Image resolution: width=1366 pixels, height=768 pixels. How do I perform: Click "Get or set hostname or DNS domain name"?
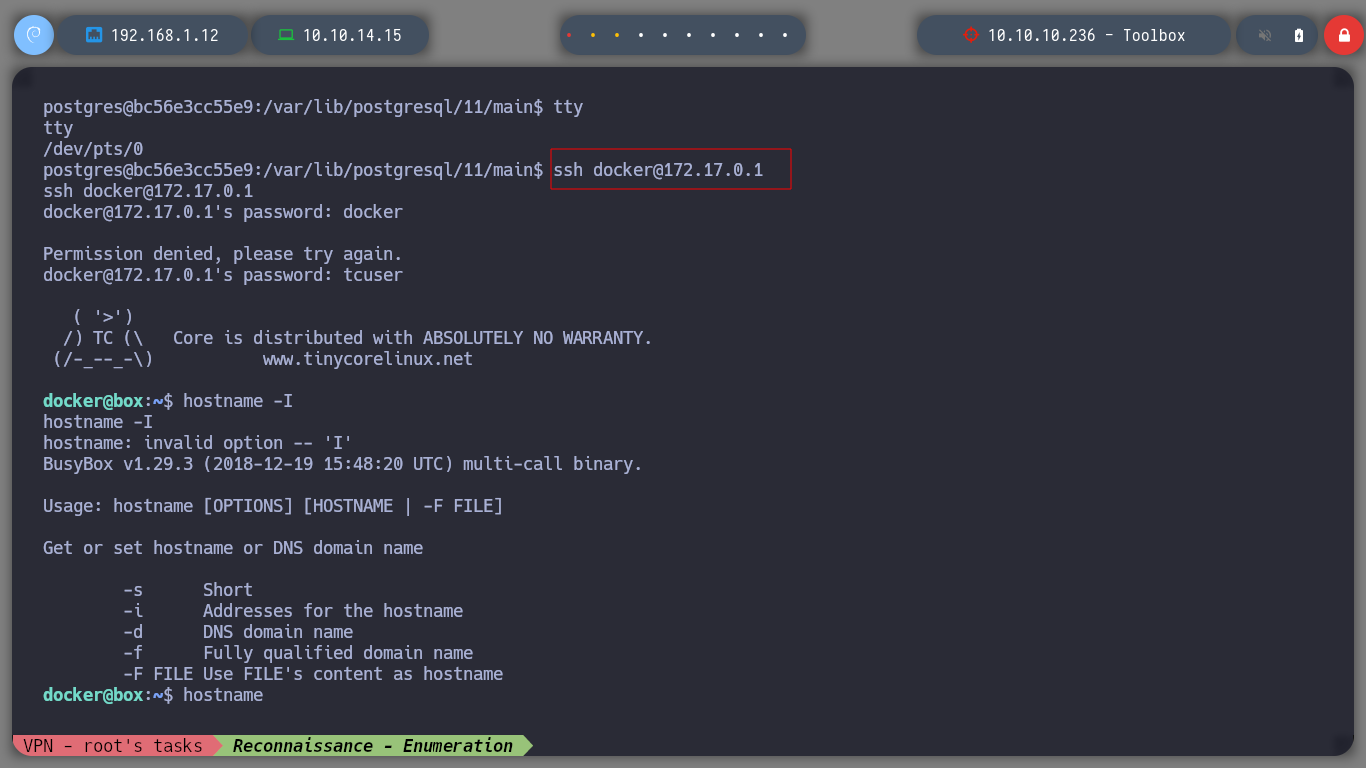click(x=233, y=548)
